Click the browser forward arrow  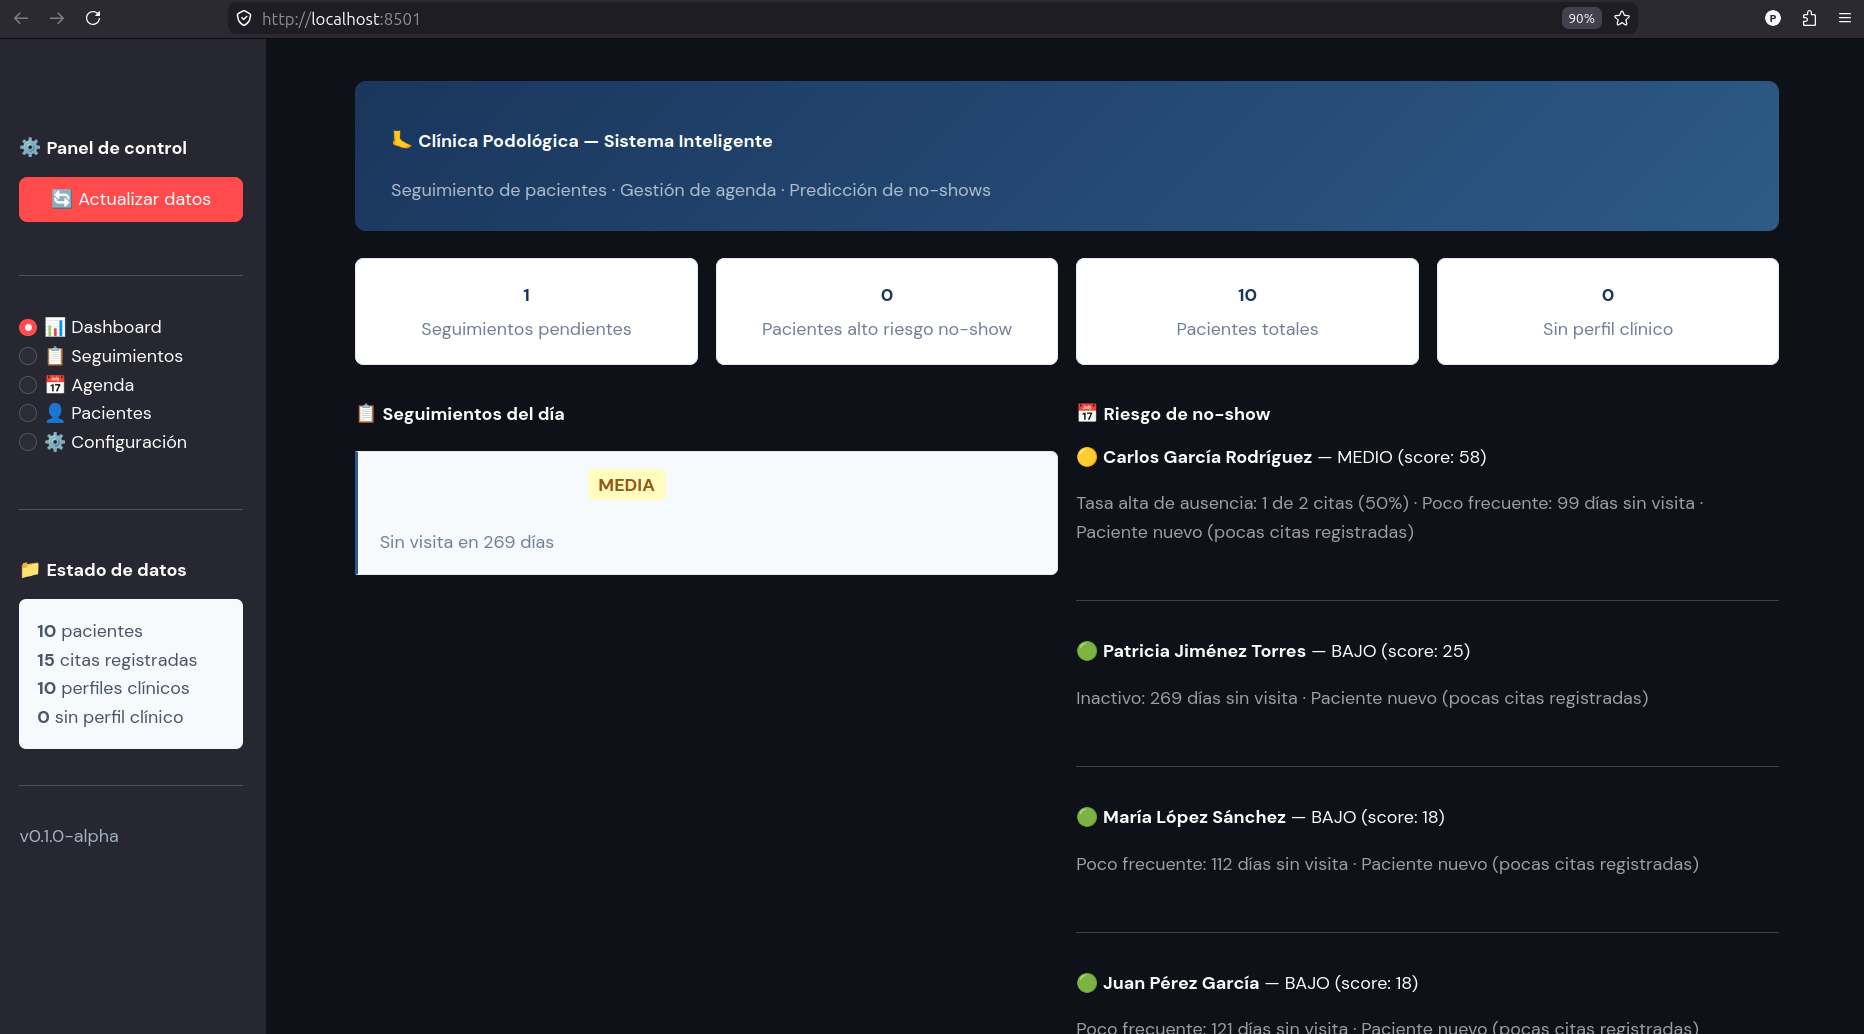pyautogui.click(x=57, y=18)
